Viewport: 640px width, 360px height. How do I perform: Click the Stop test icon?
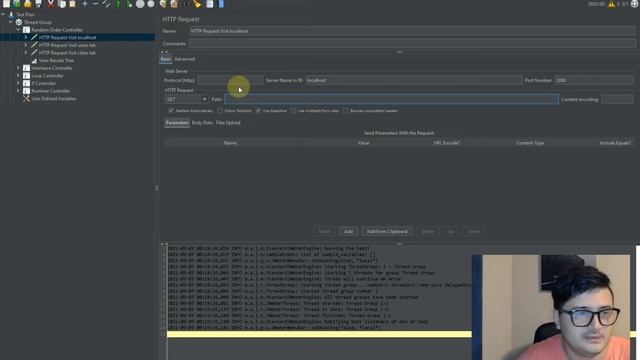point(140,4)
